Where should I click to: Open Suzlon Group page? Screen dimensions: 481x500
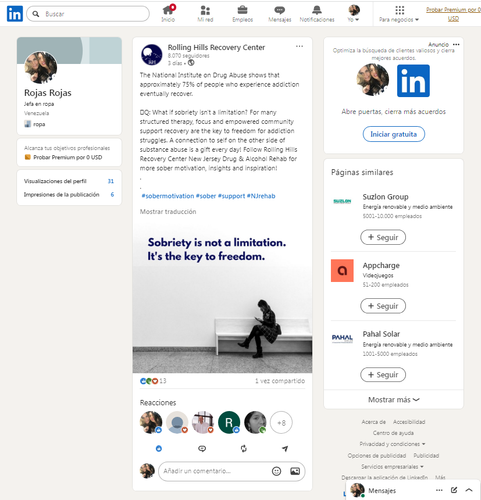coord(385,197)
